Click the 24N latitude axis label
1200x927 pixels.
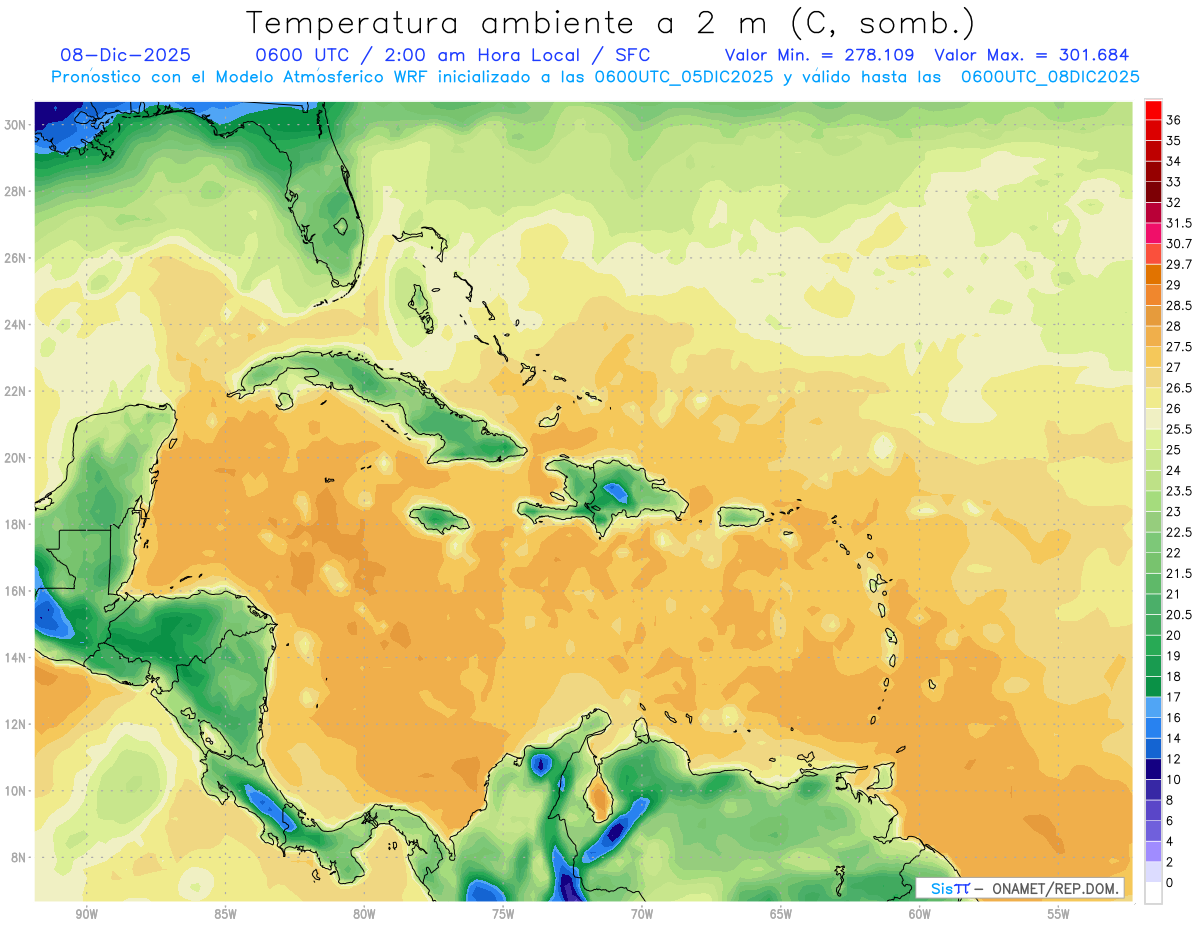[x=16, y=324]
